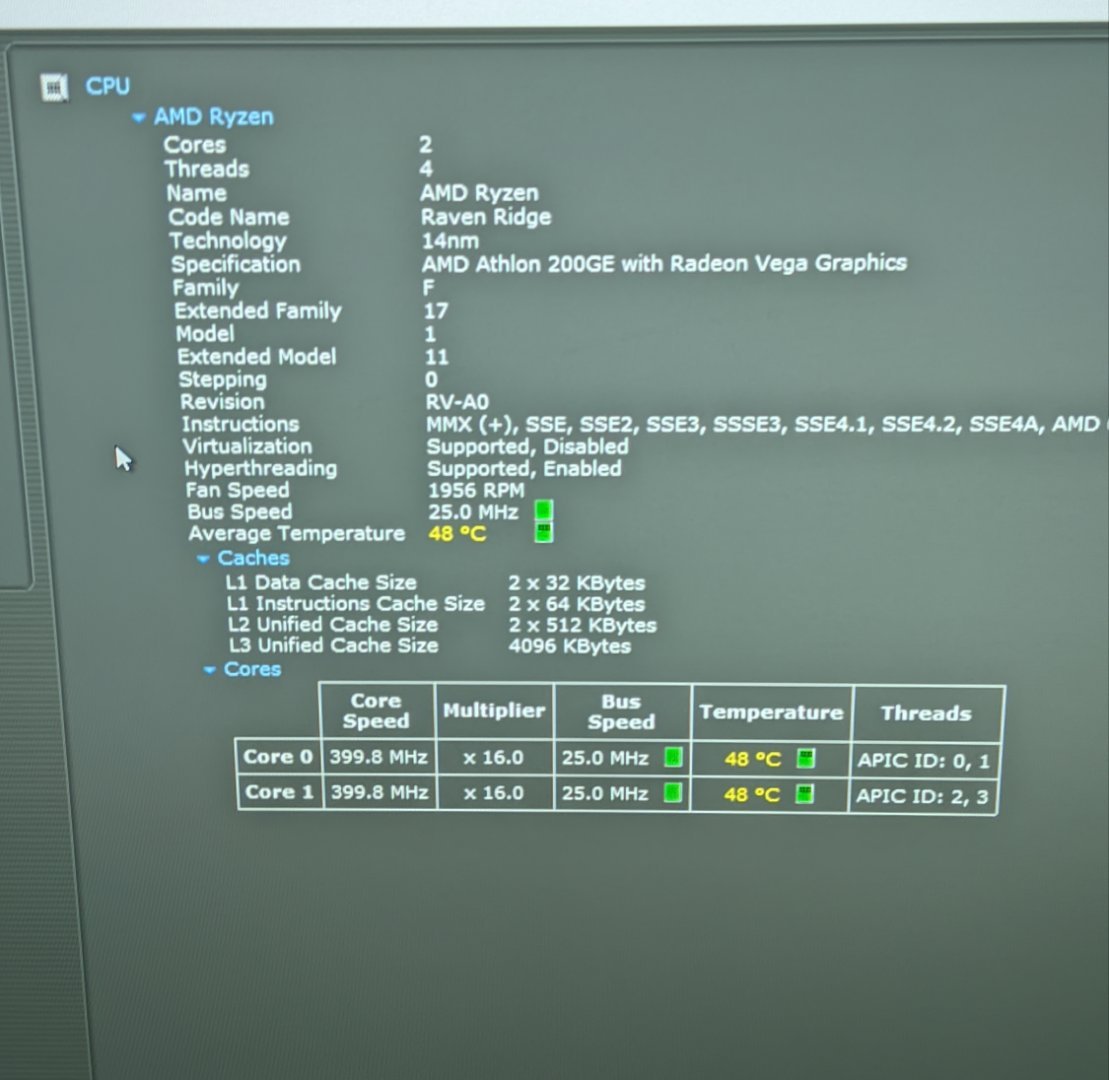Viewport: 1109px width, 1080px height.
Task: Click the Technology value 14nm
Action: 450,241
